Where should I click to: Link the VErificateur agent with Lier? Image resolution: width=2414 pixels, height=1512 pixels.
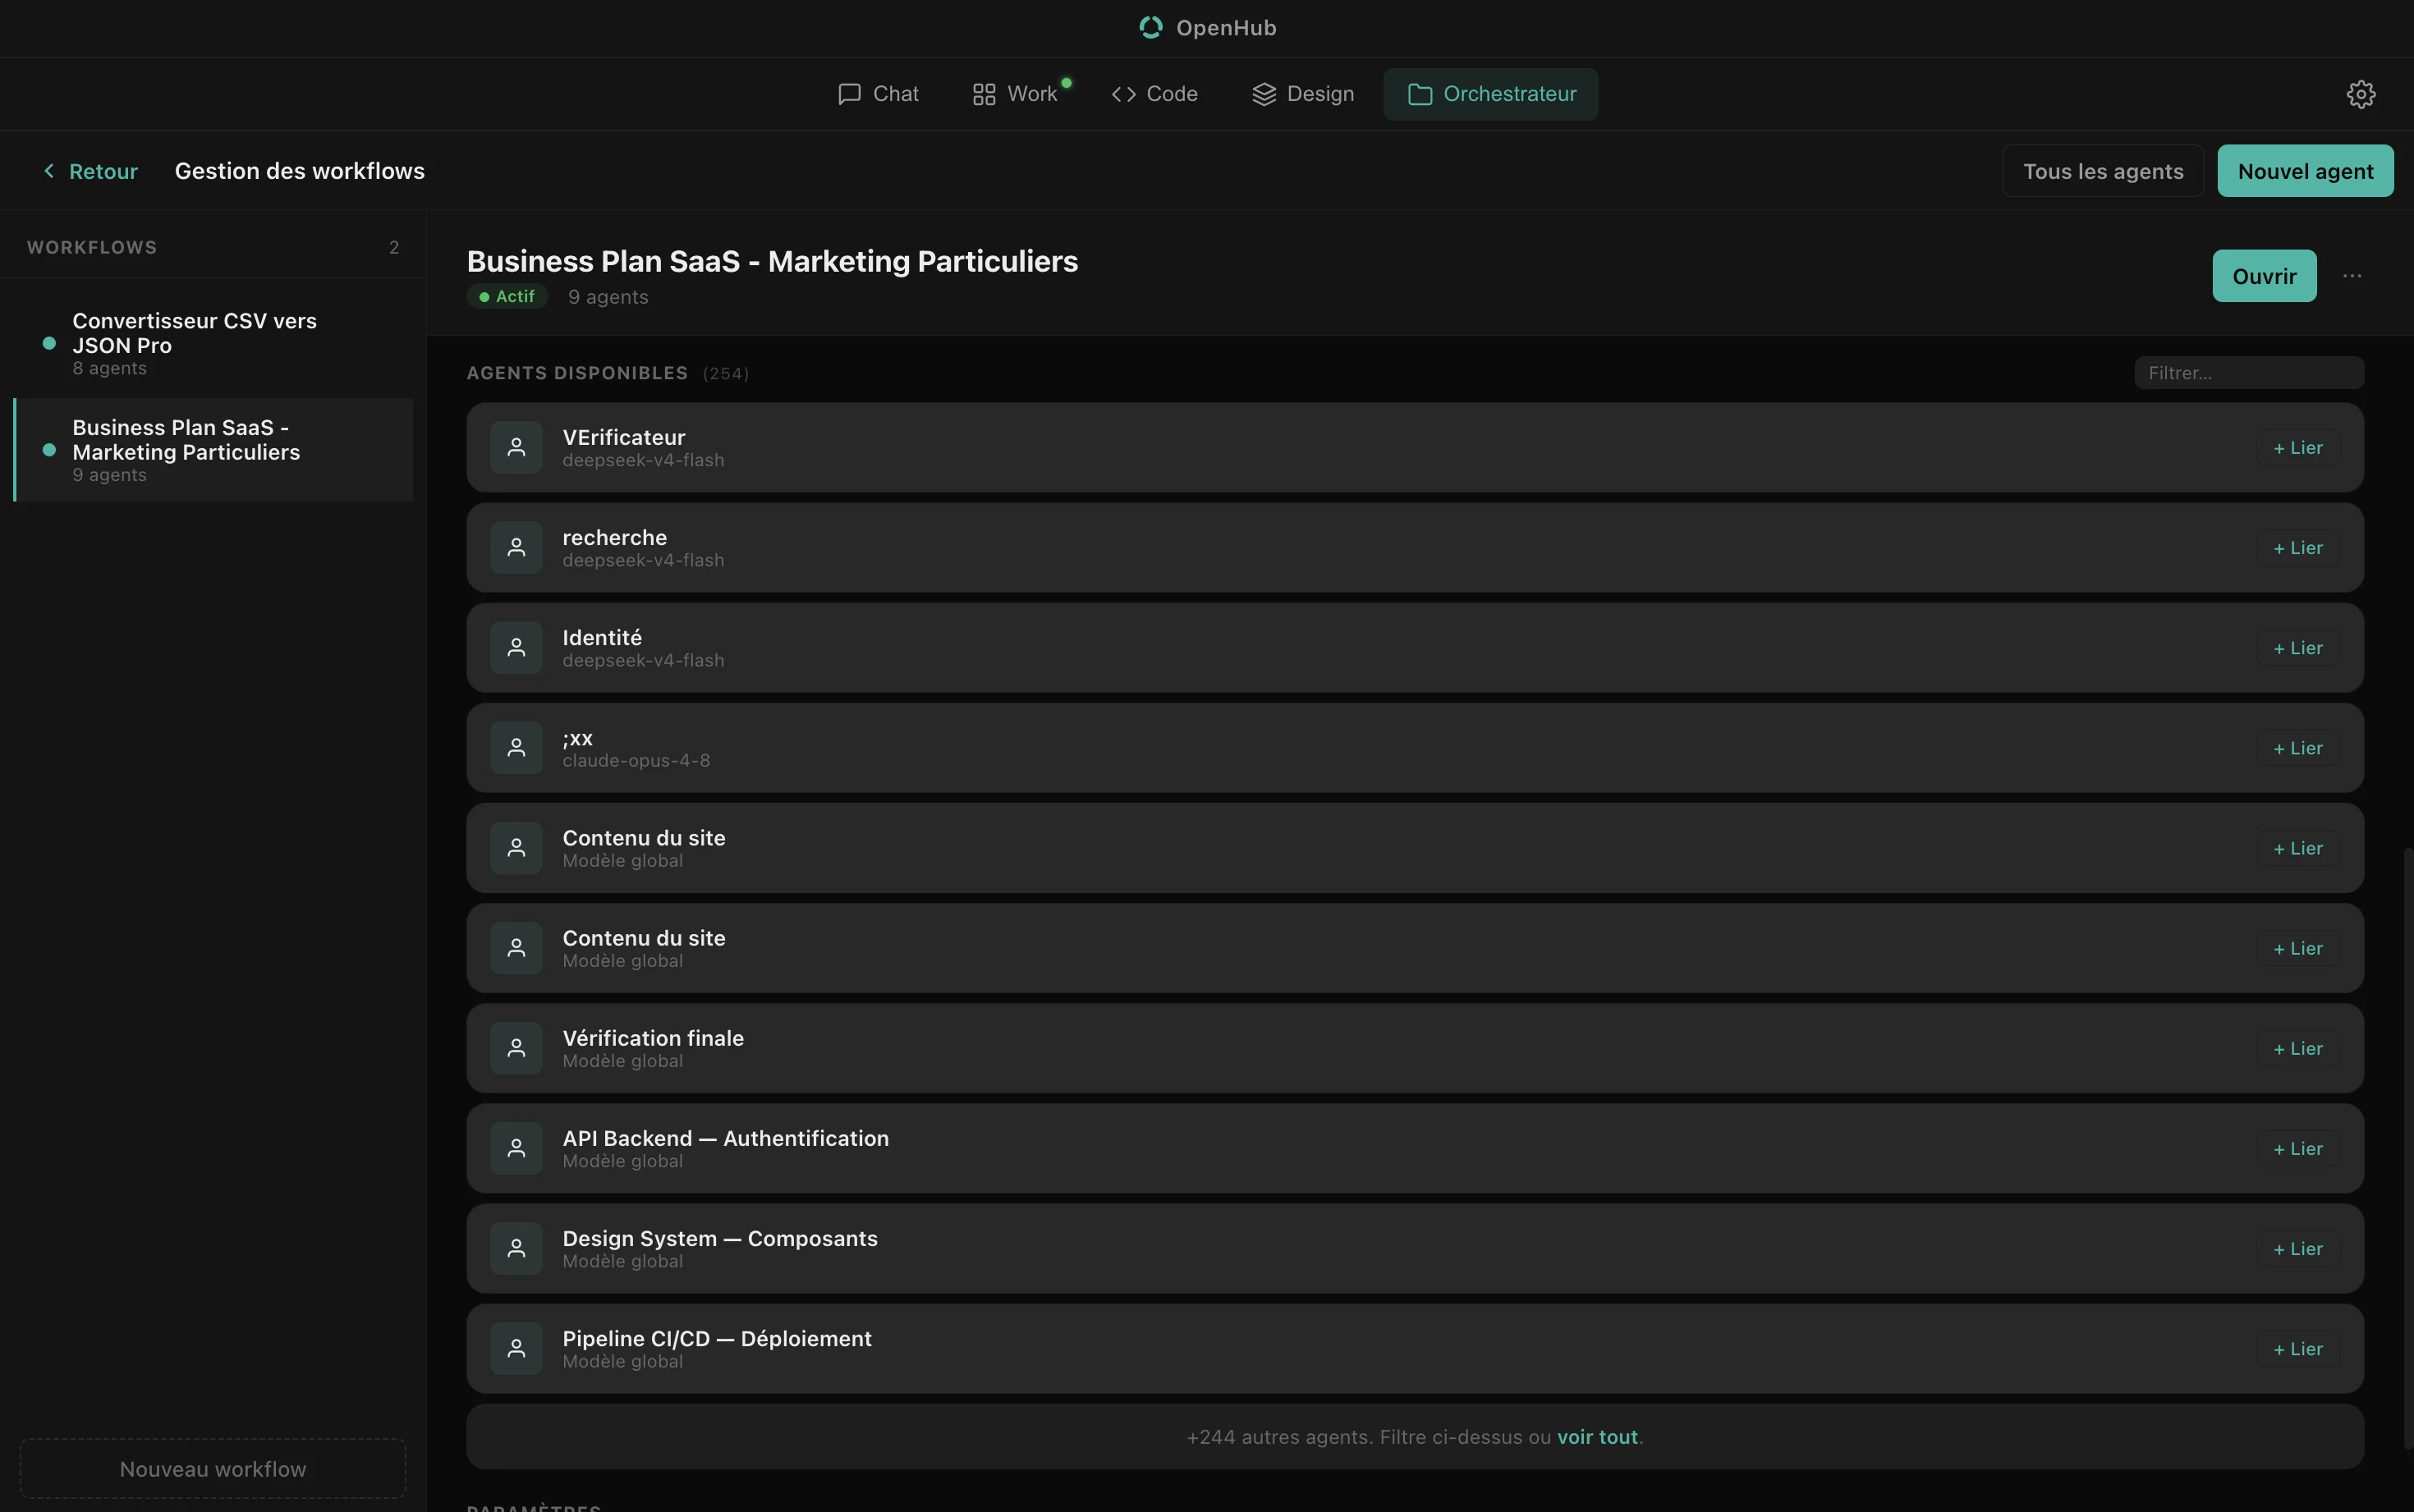2298,447
